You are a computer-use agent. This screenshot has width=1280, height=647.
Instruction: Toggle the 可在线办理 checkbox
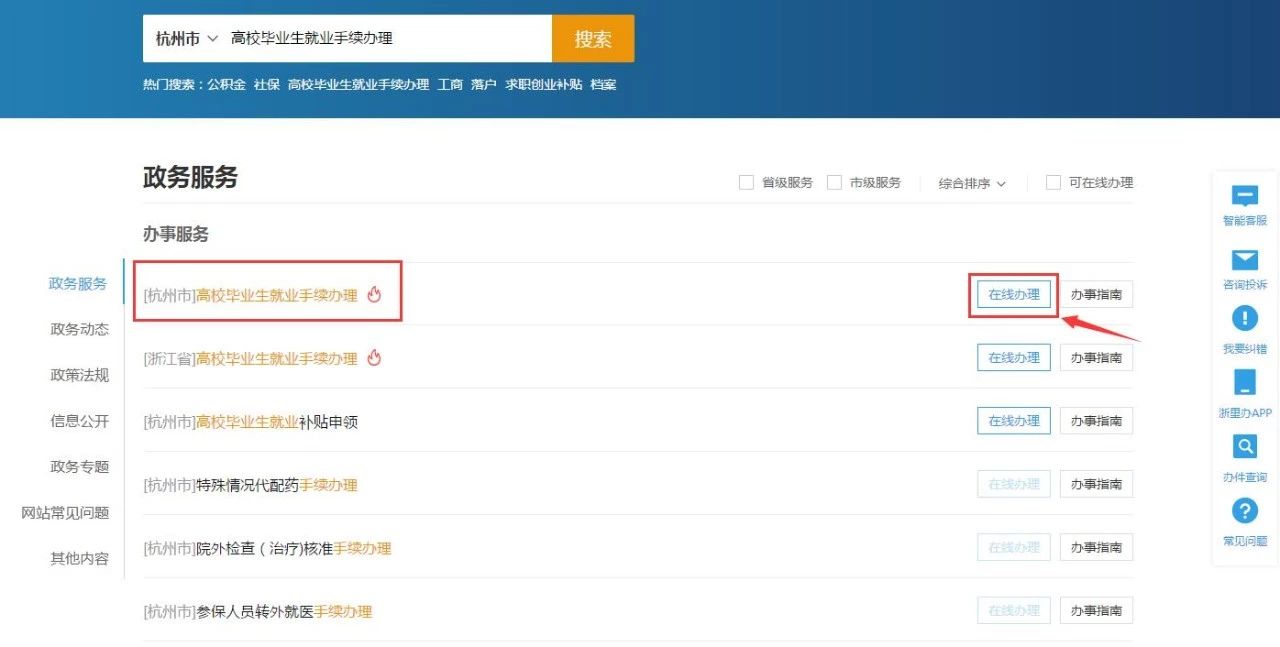1053,183
